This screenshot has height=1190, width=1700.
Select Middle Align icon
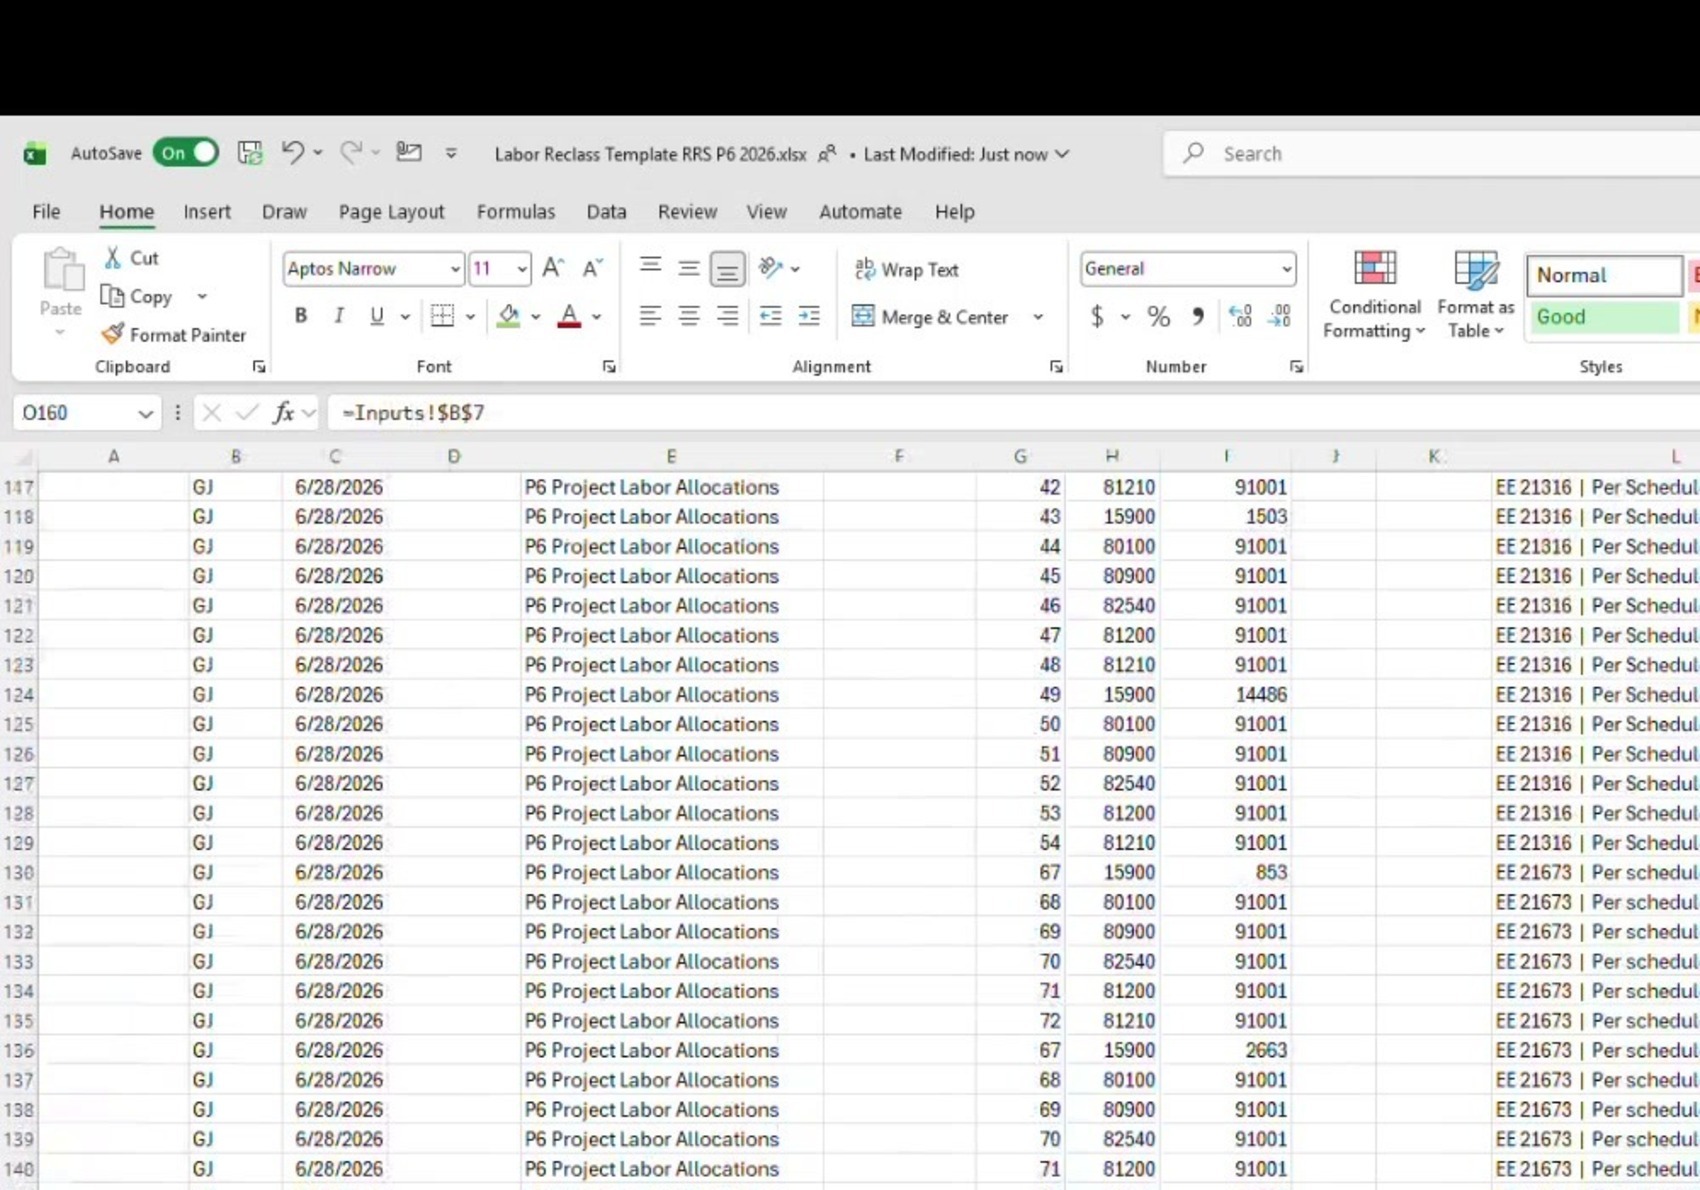click(688, 267)
